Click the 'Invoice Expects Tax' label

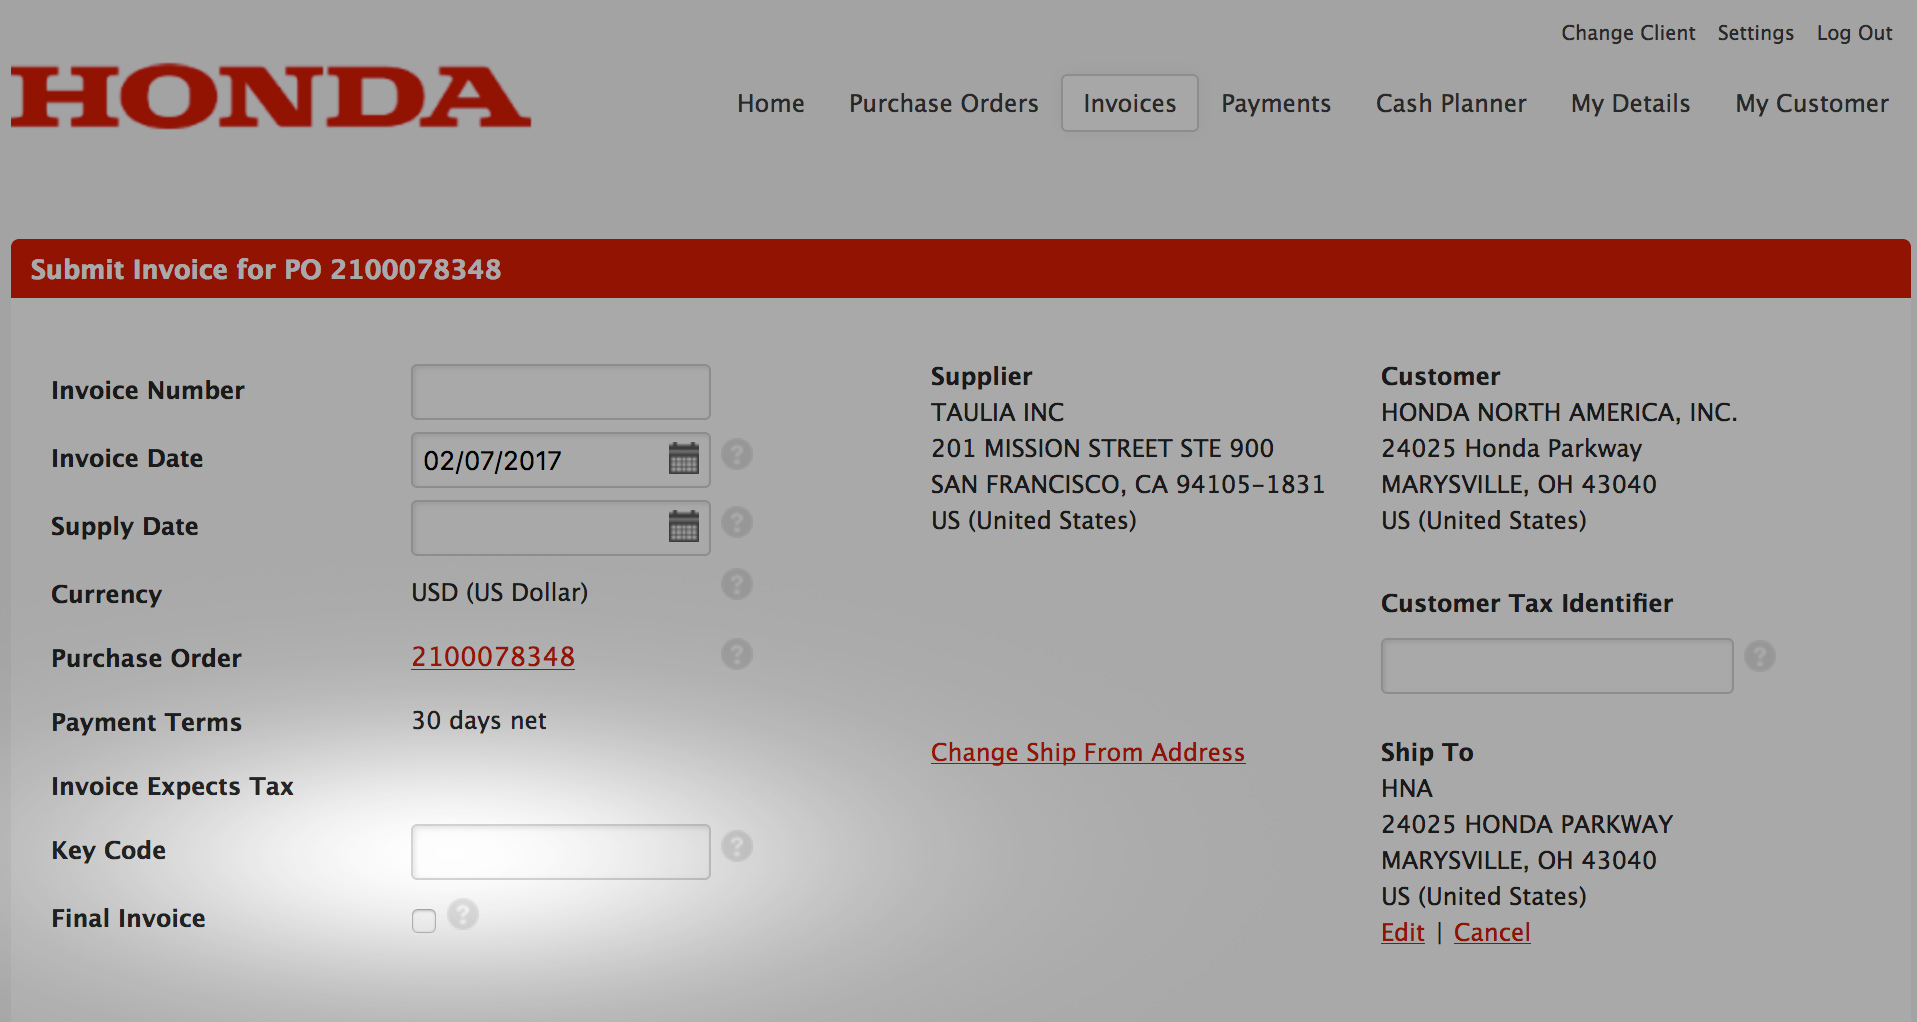coord(172,786)
